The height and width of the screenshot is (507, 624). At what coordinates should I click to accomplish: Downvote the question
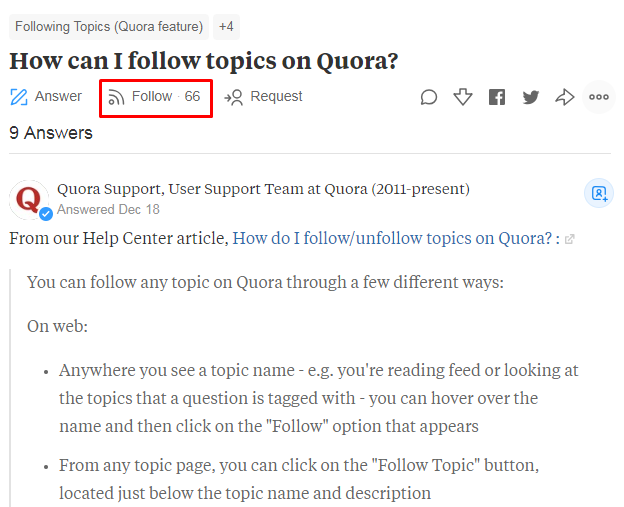[x=462, y=97]
